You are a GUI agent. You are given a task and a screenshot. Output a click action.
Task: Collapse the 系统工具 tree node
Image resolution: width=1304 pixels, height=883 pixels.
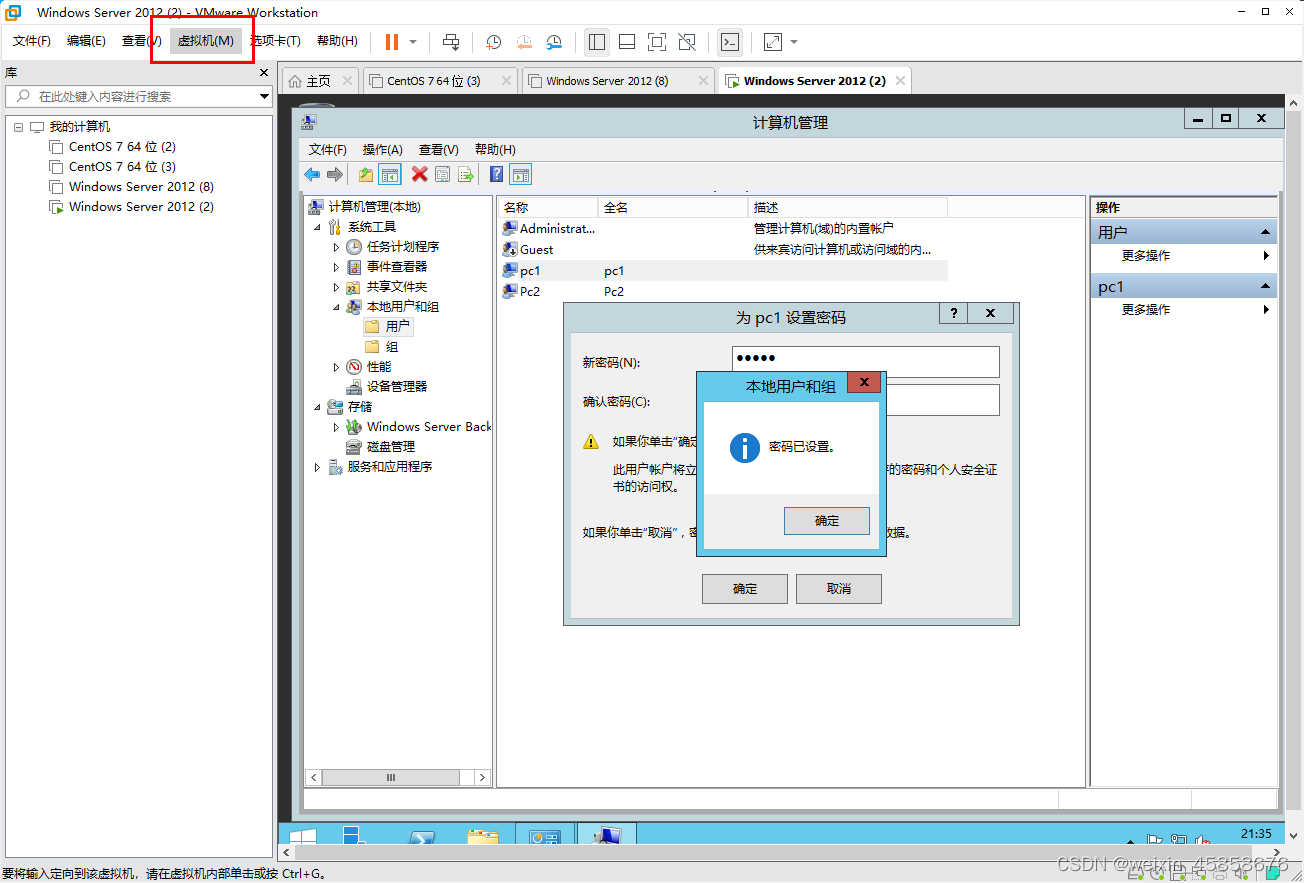tap(317, 227)
